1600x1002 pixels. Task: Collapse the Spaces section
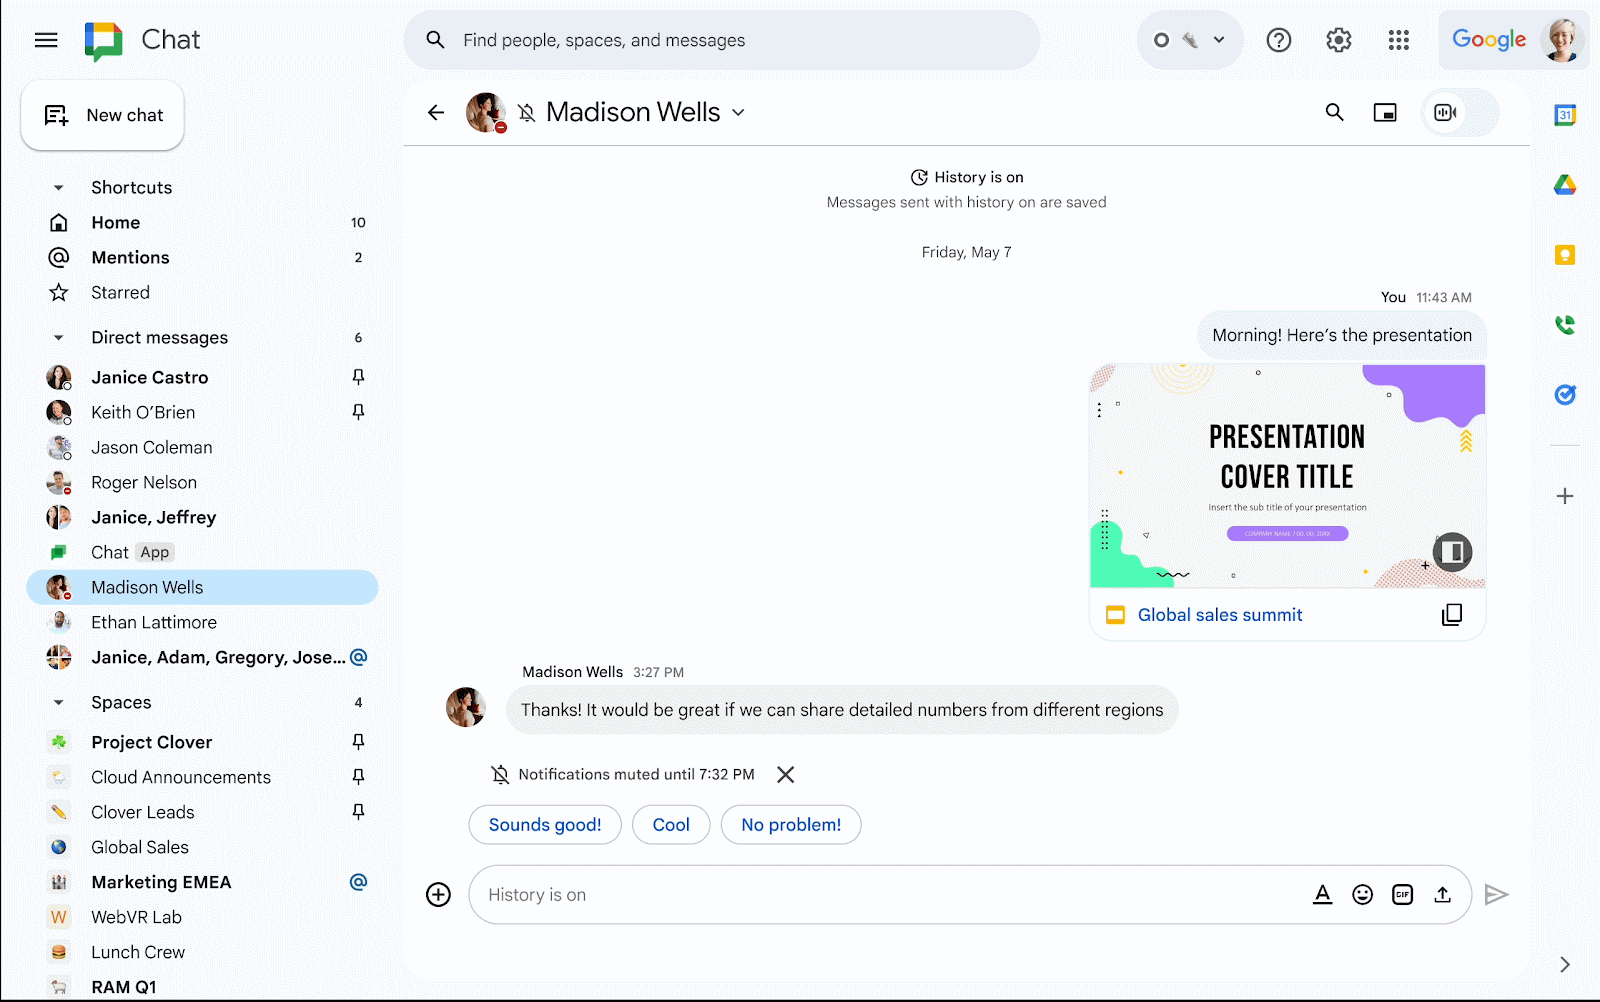59,703
